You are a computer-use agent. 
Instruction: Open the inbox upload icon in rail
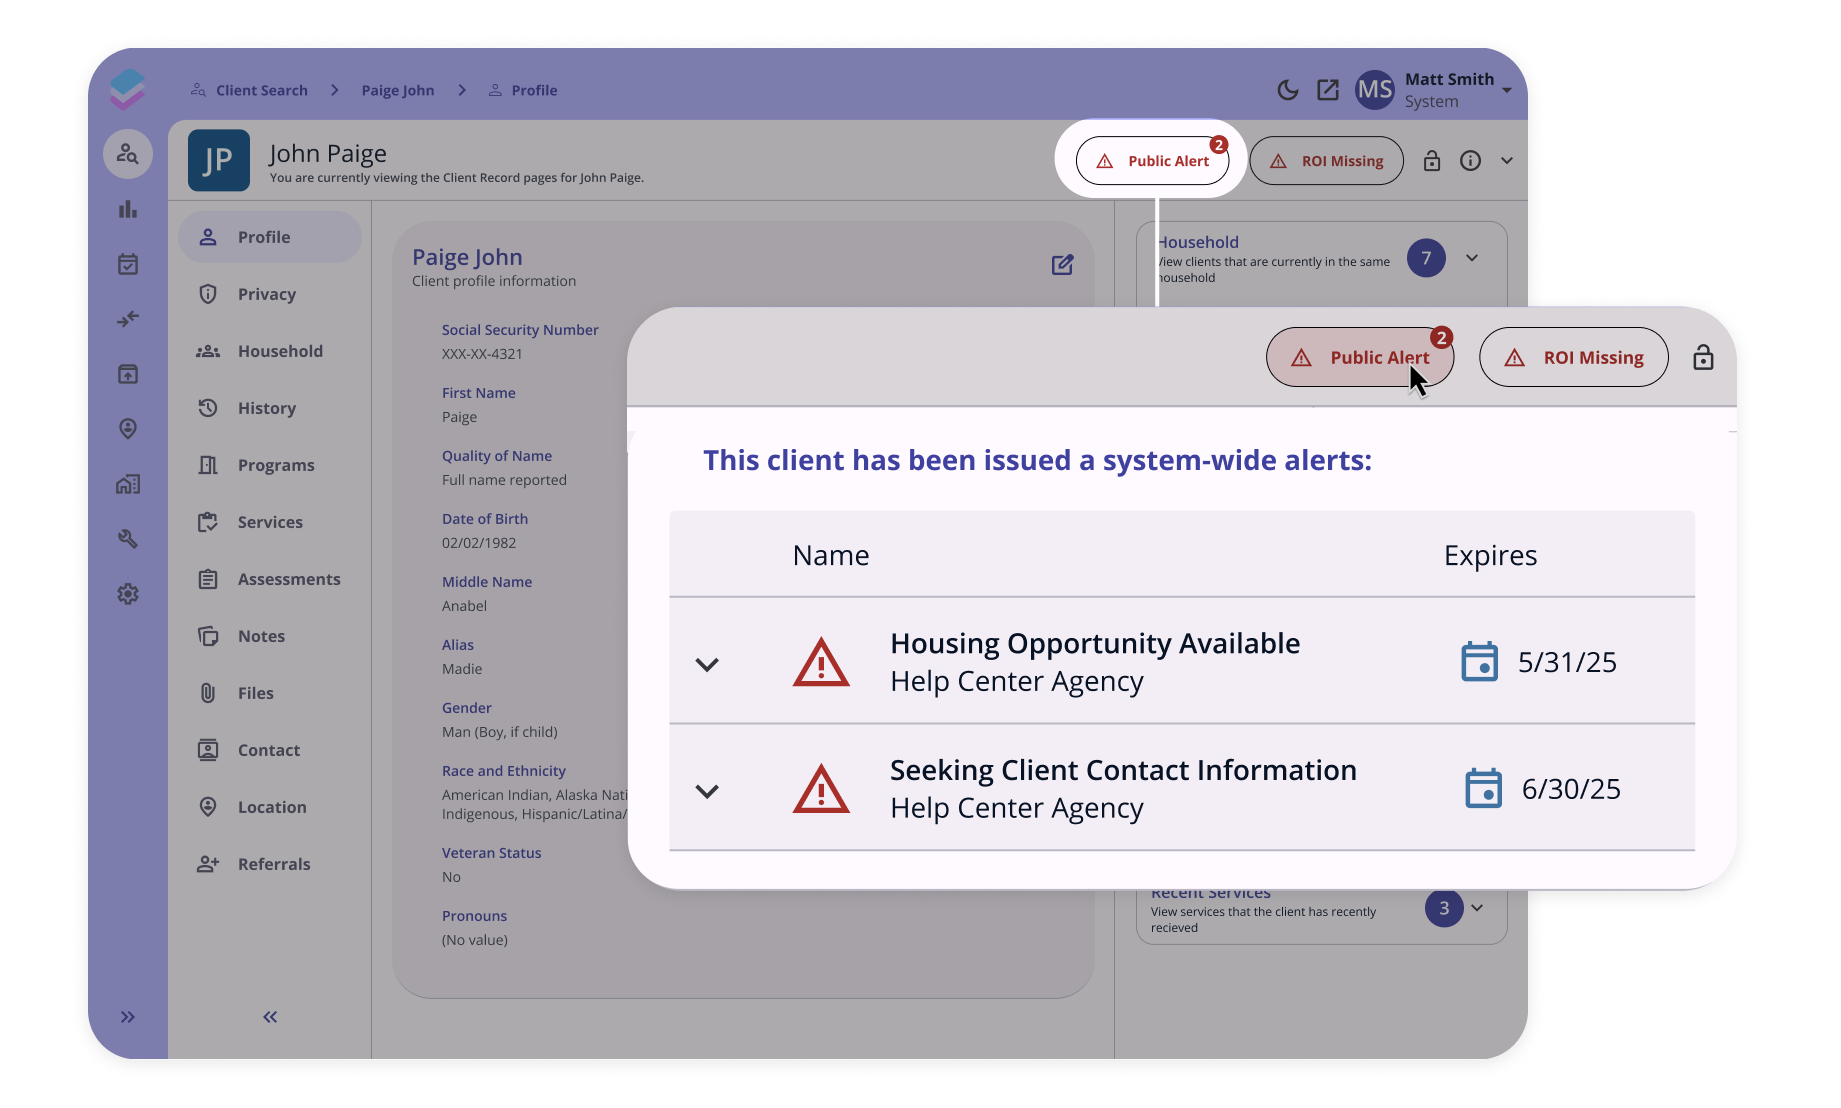tap(128, 374)
